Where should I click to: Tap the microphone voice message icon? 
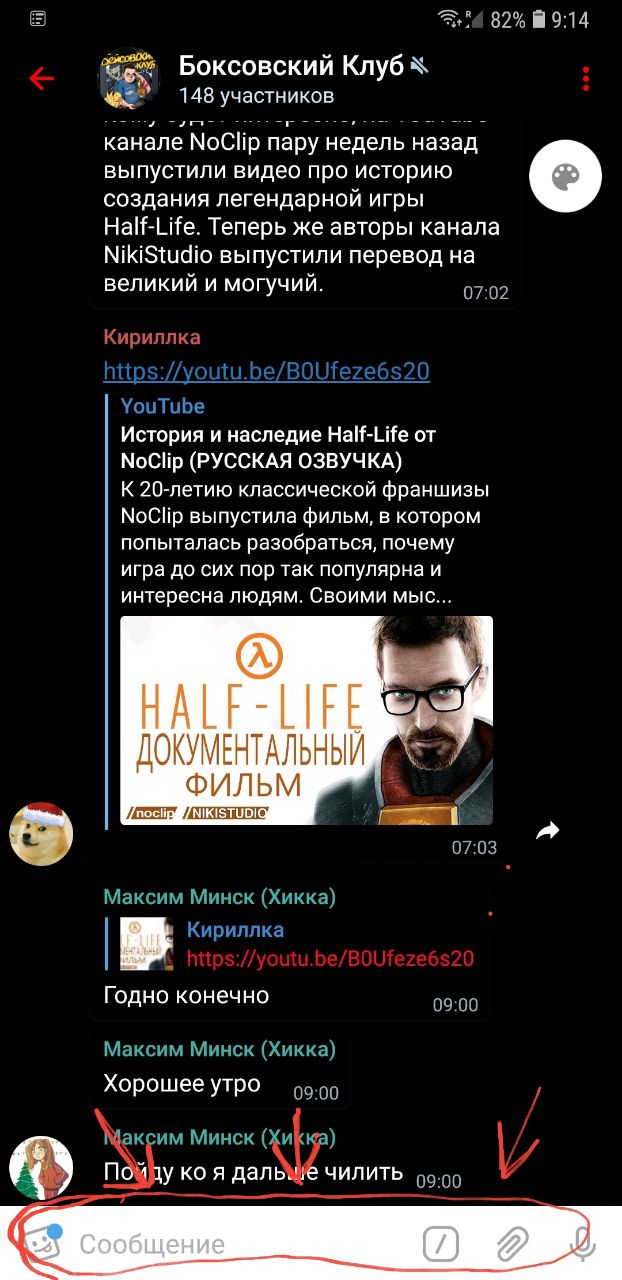point(583,1244)
